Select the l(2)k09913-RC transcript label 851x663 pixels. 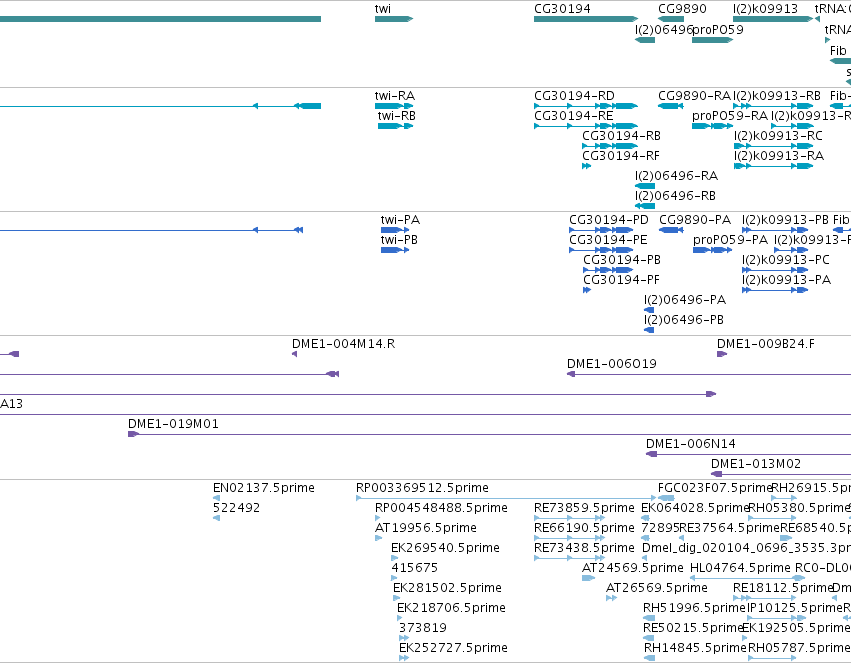click(778, 136)
